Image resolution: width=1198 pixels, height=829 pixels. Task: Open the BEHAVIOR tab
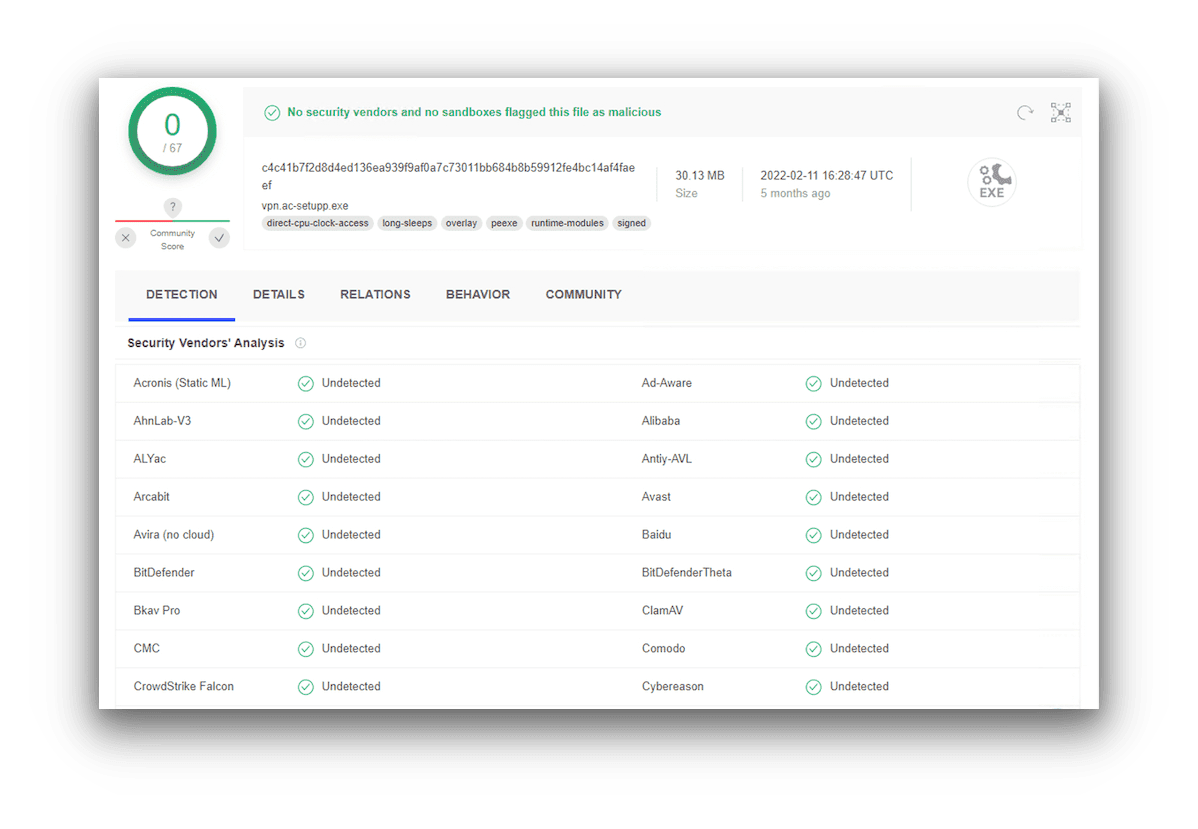[x=477, y=294]
